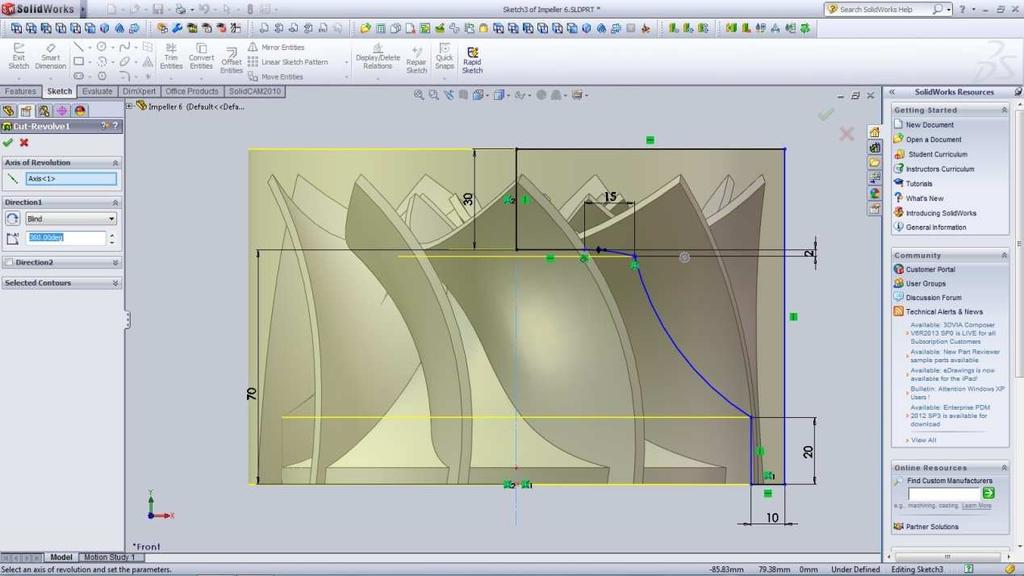
Task: Click the Repair Sketch tool
Action: coord(416,59)
